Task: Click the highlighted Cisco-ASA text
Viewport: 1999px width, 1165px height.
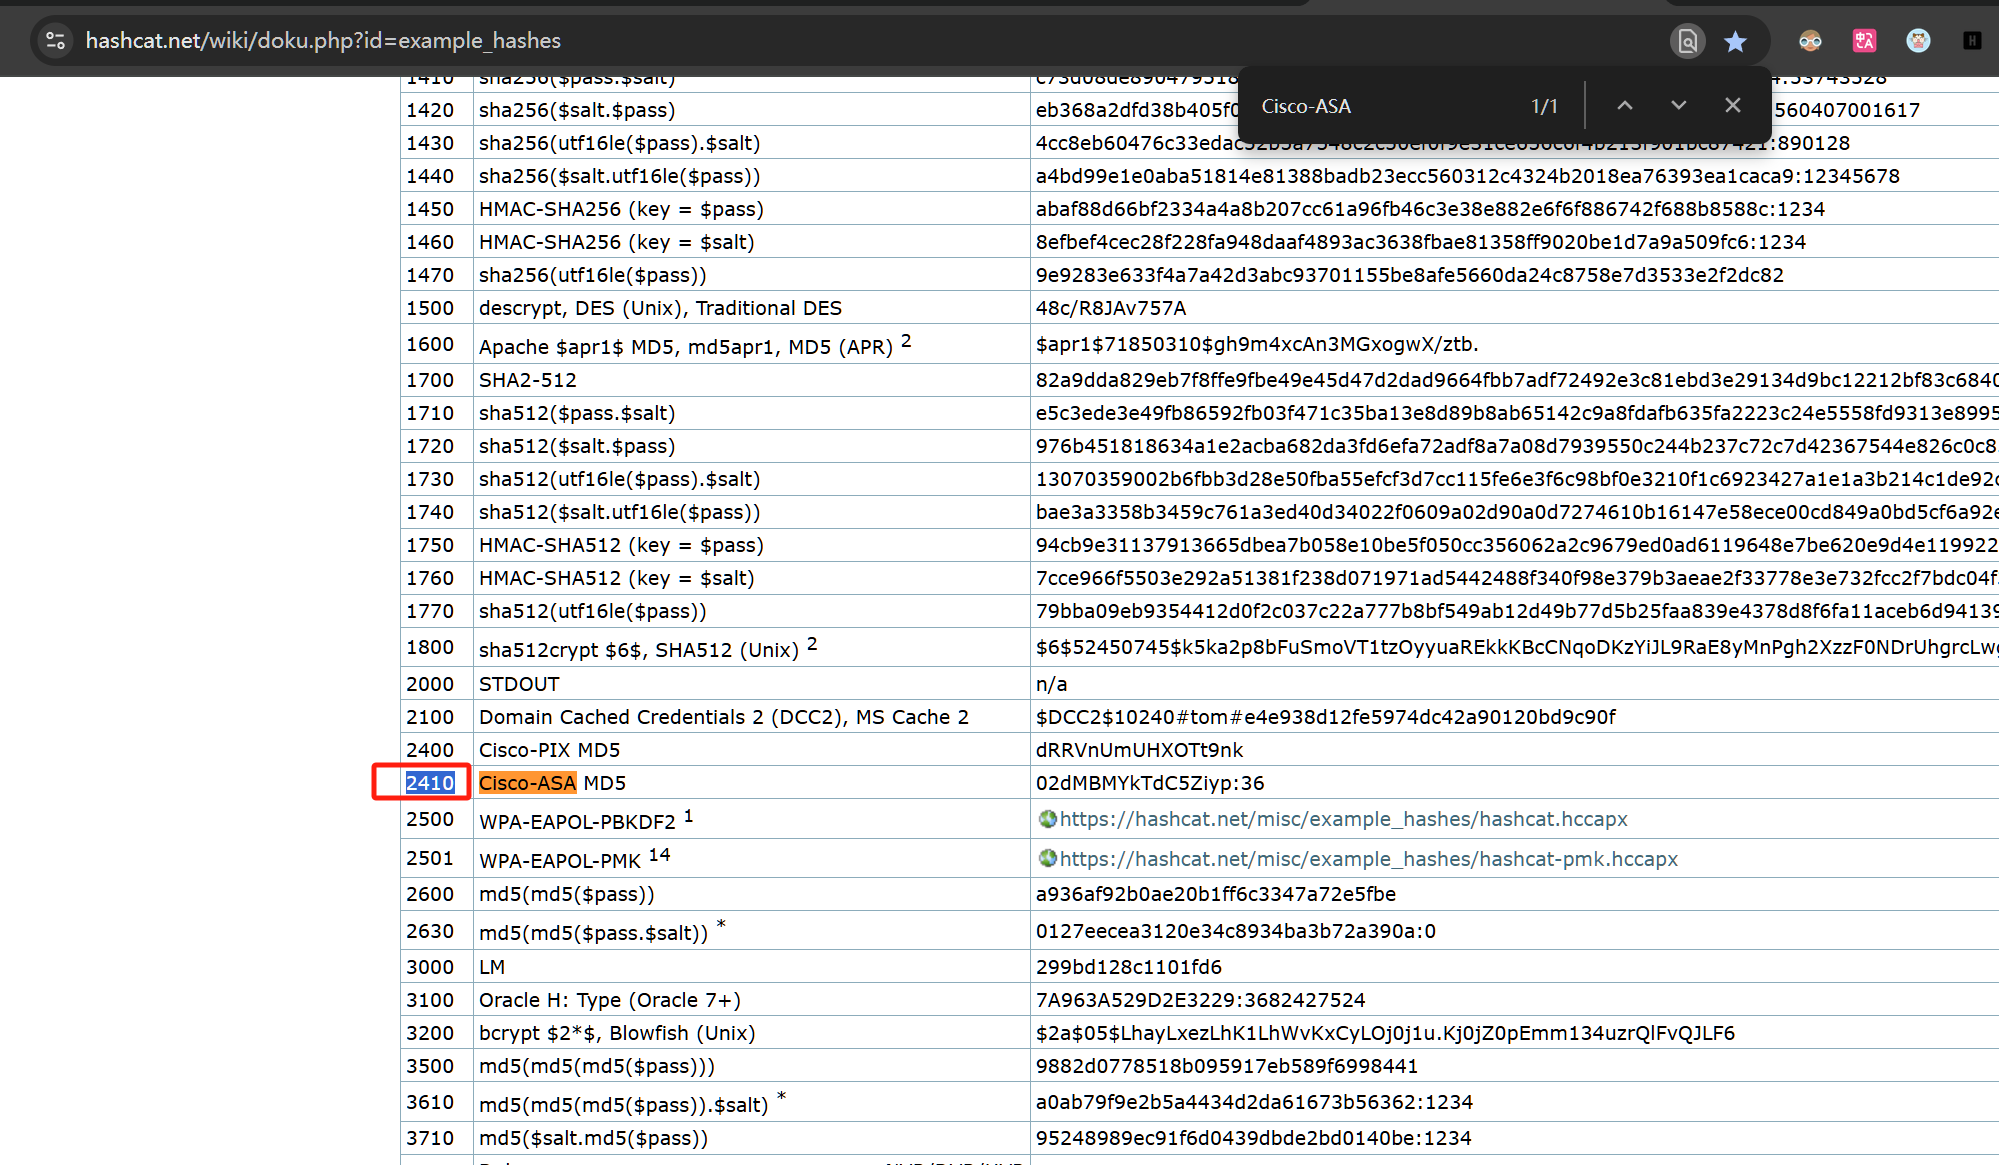Action: [x=527, y=783]
